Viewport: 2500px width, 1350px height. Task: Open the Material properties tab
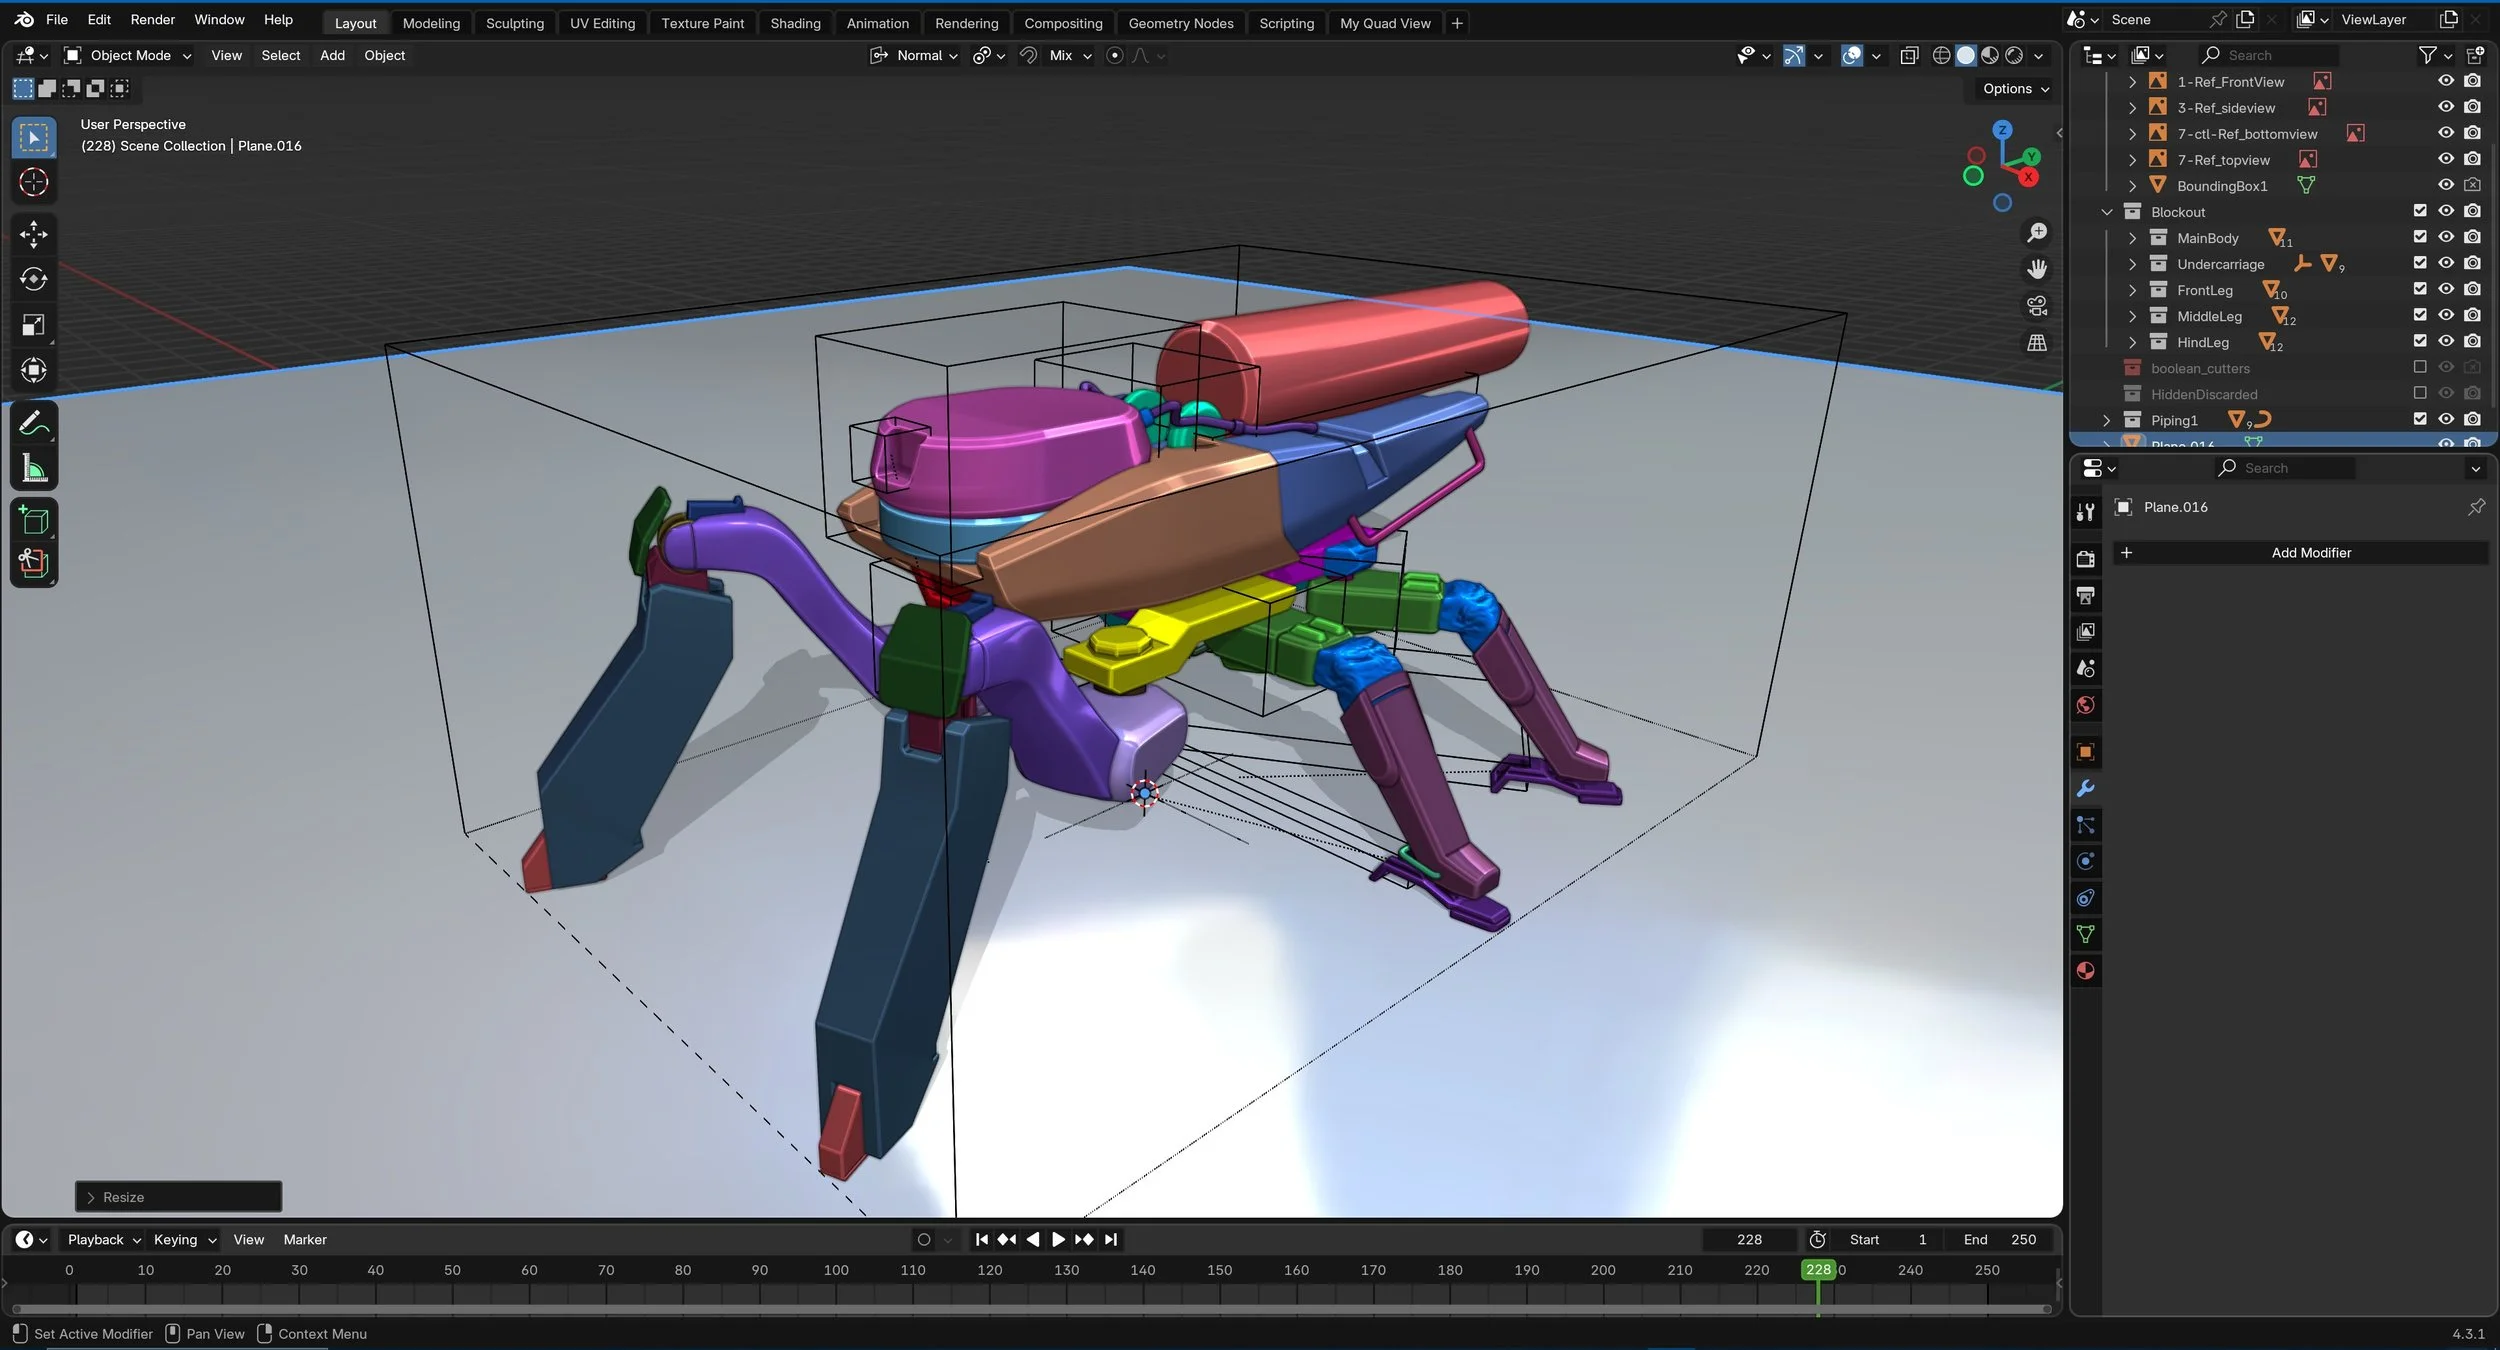point(2085,971)
